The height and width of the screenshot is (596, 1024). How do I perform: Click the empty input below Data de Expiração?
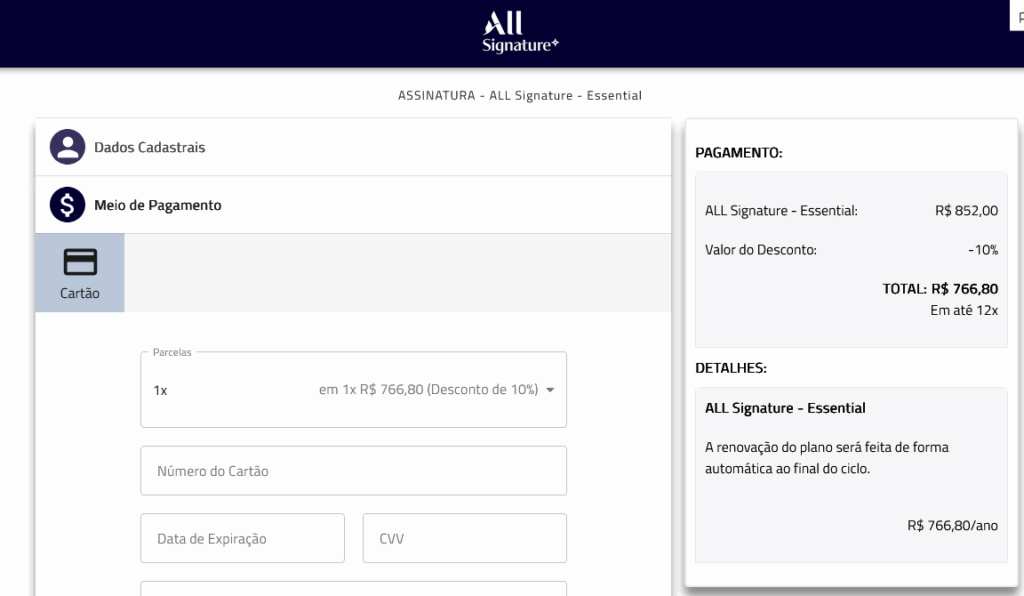[353, 590]
